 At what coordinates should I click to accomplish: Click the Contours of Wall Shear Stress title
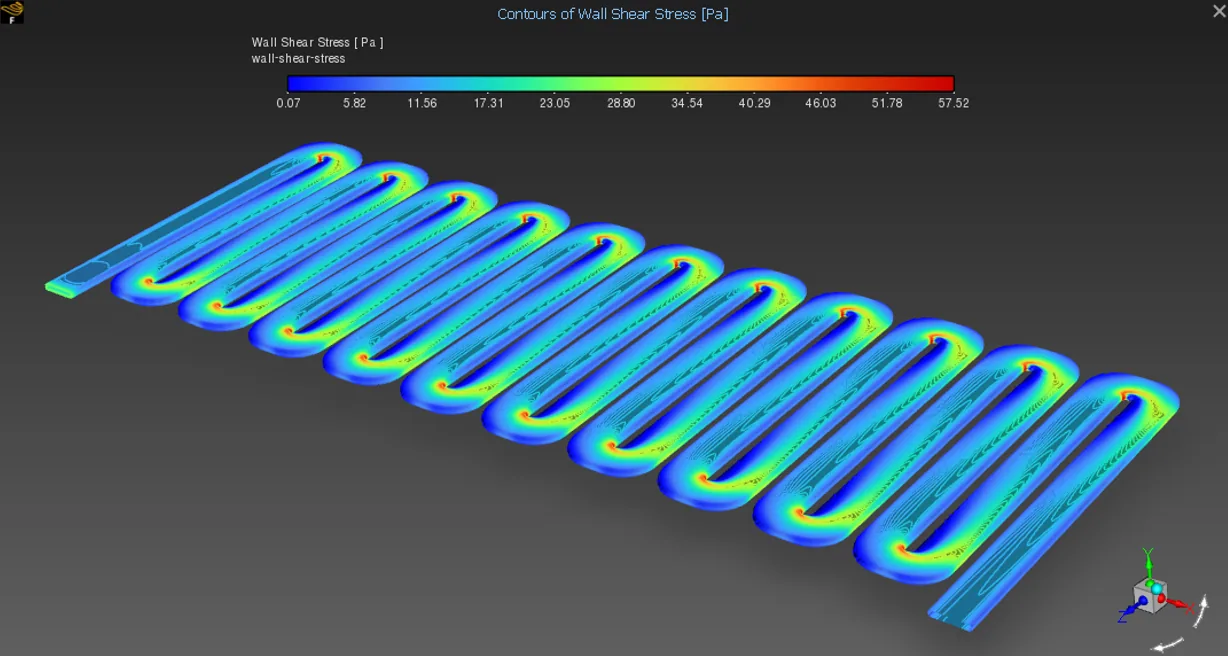pos(613,14)
